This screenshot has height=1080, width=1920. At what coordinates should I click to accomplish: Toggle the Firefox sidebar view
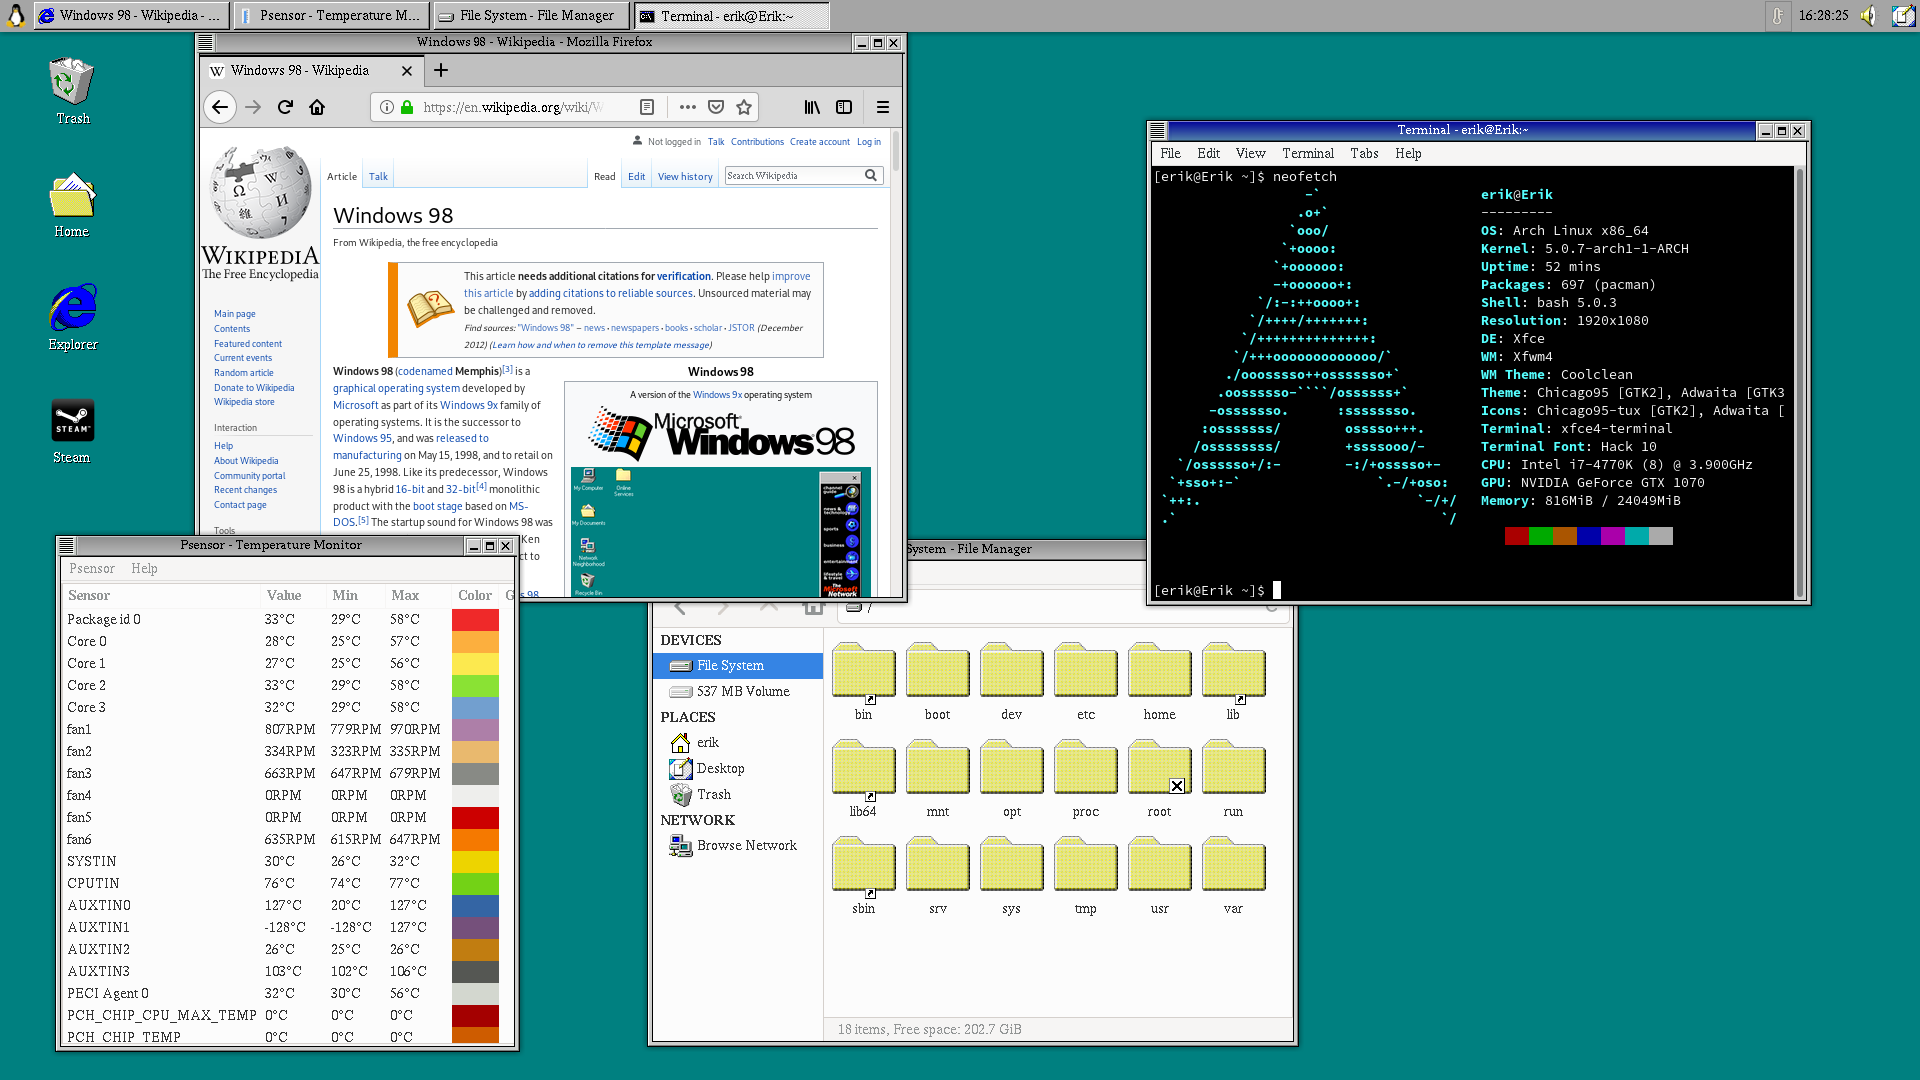pos(844,107)
